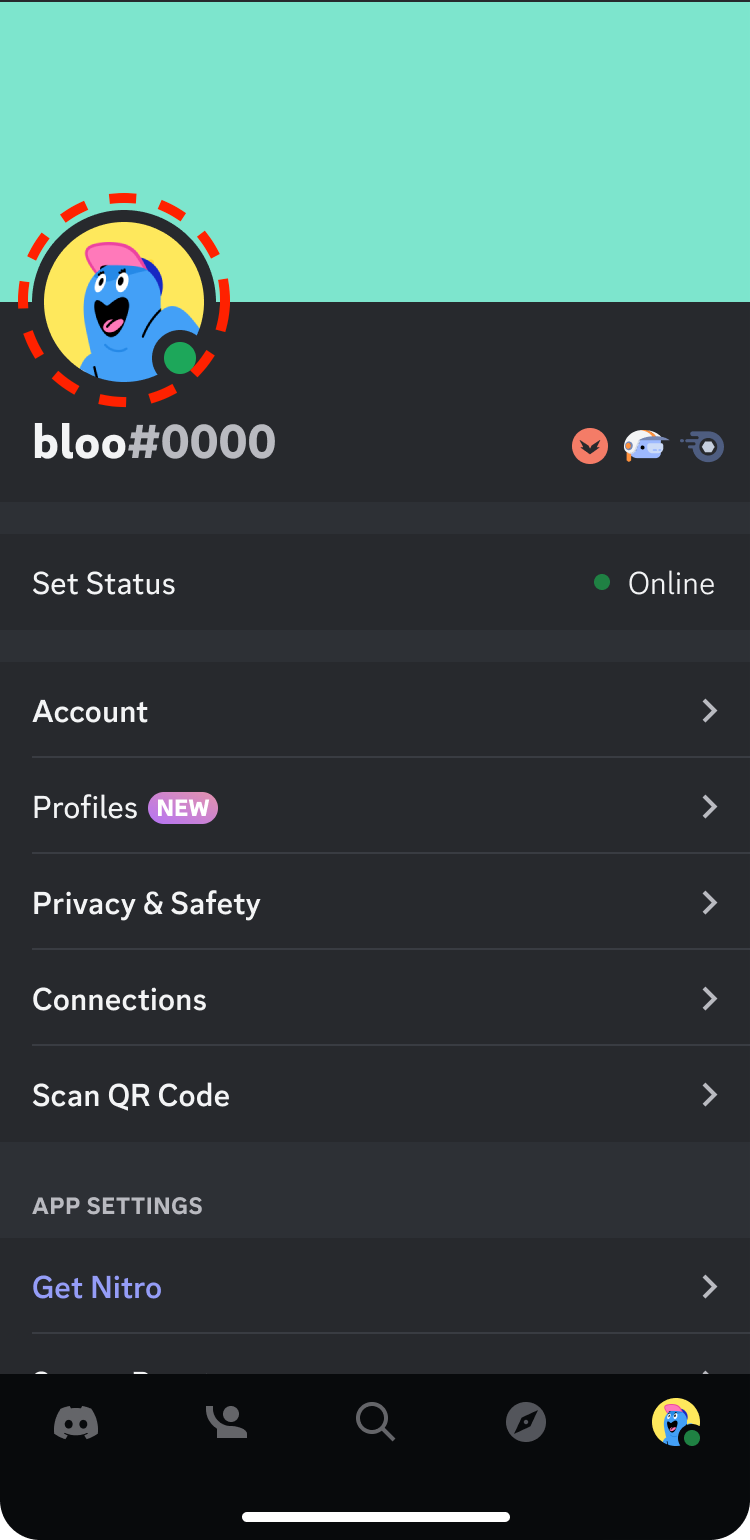Open the Friends tab icon
Image resolution: width=750 pixels, height=1540 pixels.
pos(226,1421)
